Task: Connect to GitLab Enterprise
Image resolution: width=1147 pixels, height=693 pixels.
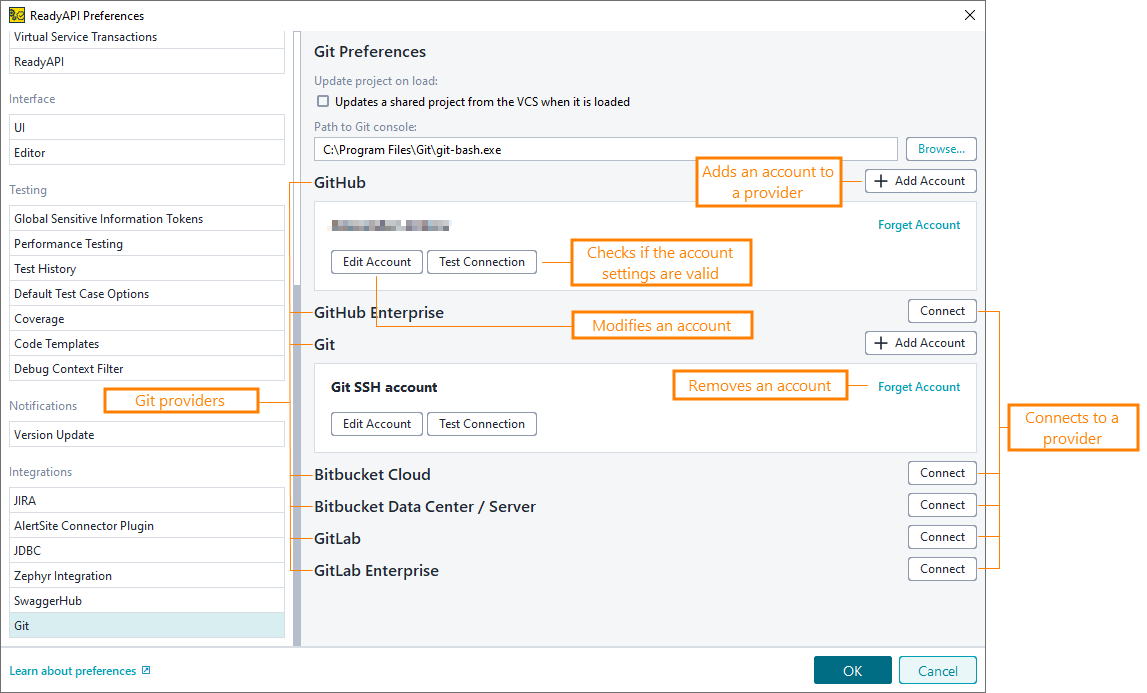Action: pyautogui.click(x=941, y=568)
